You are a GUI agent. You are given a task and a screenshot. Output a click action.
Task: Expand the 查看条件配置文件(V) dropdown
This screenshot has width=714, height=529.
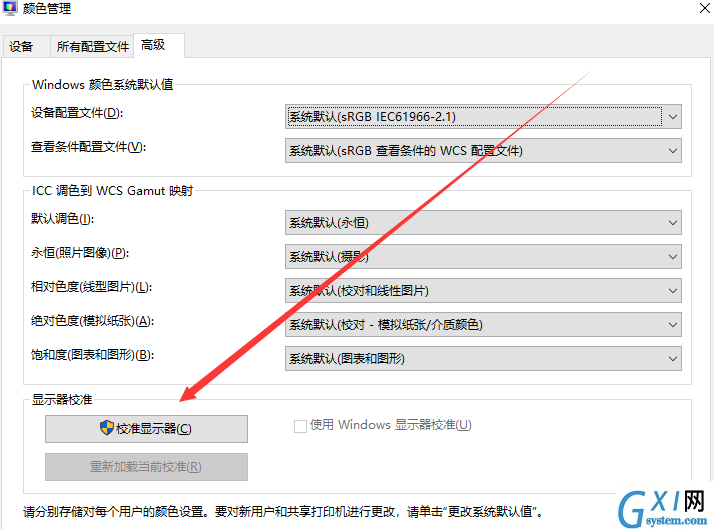point(483,151)
